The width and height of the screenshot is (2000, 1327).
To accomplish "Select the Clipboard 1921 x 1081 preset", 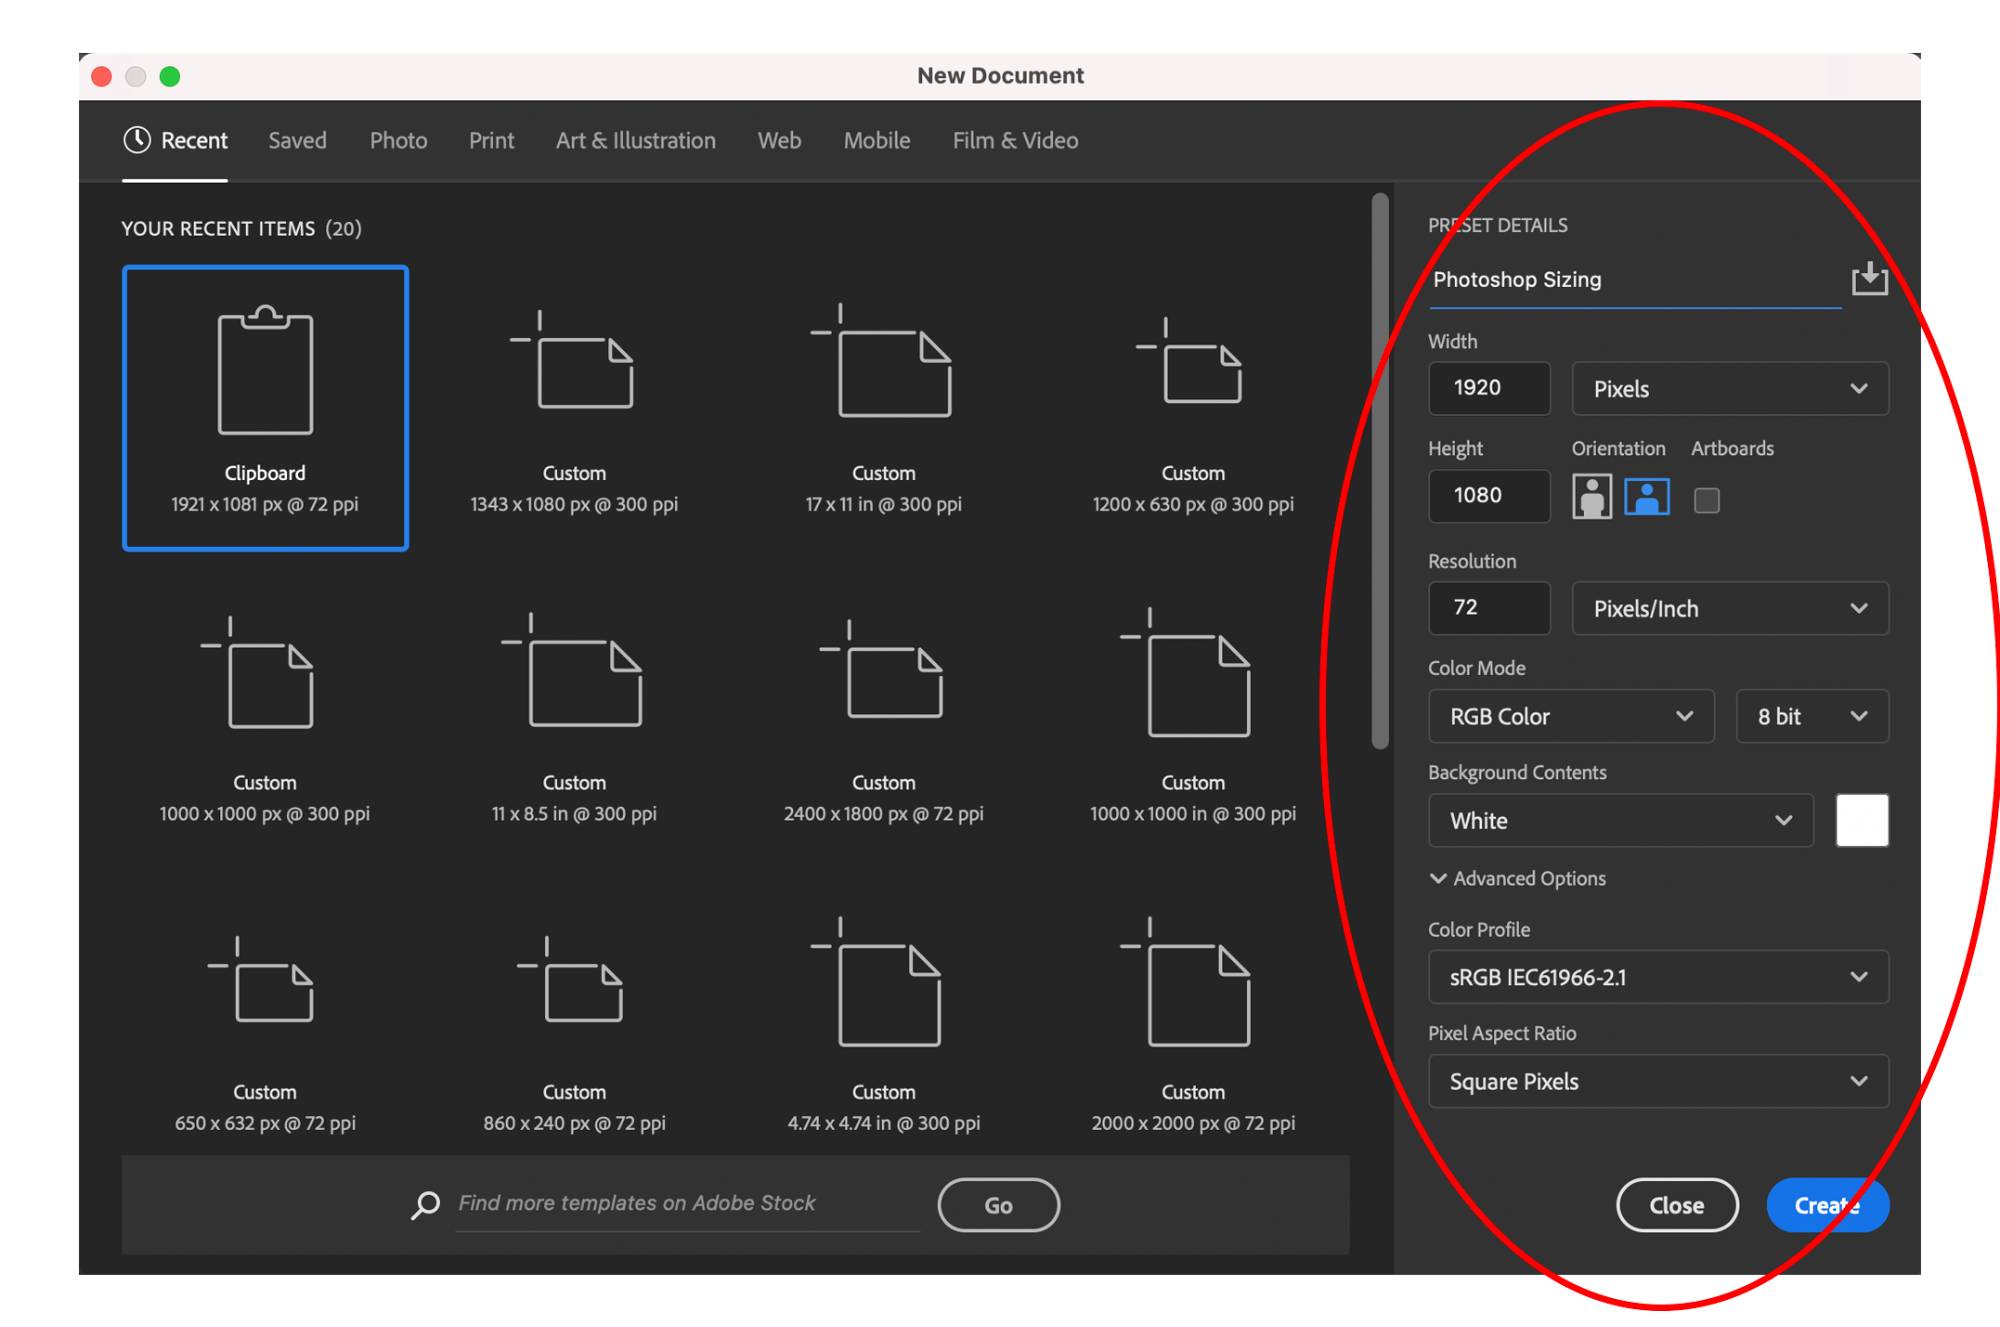I will click(265, 408).
